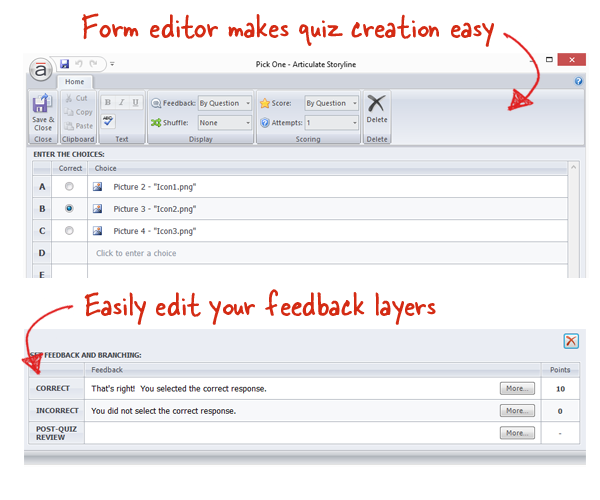Click More button for POST-QUIZ REVIEW
The image size is (600, 500).
(517, 433)
